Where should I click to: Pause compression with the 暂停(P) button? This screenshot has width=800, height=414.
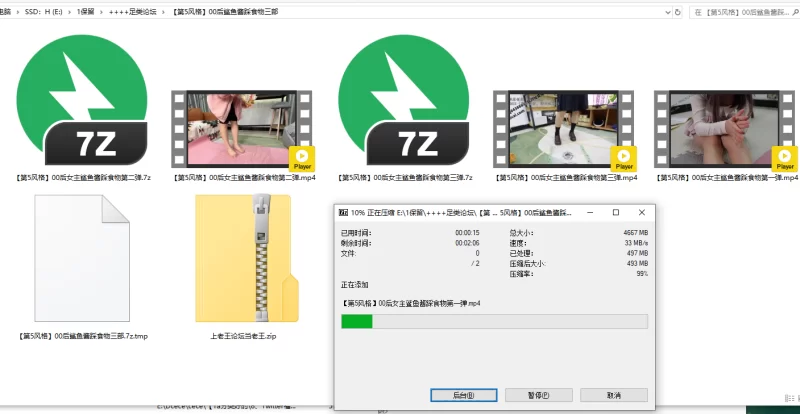538,395
